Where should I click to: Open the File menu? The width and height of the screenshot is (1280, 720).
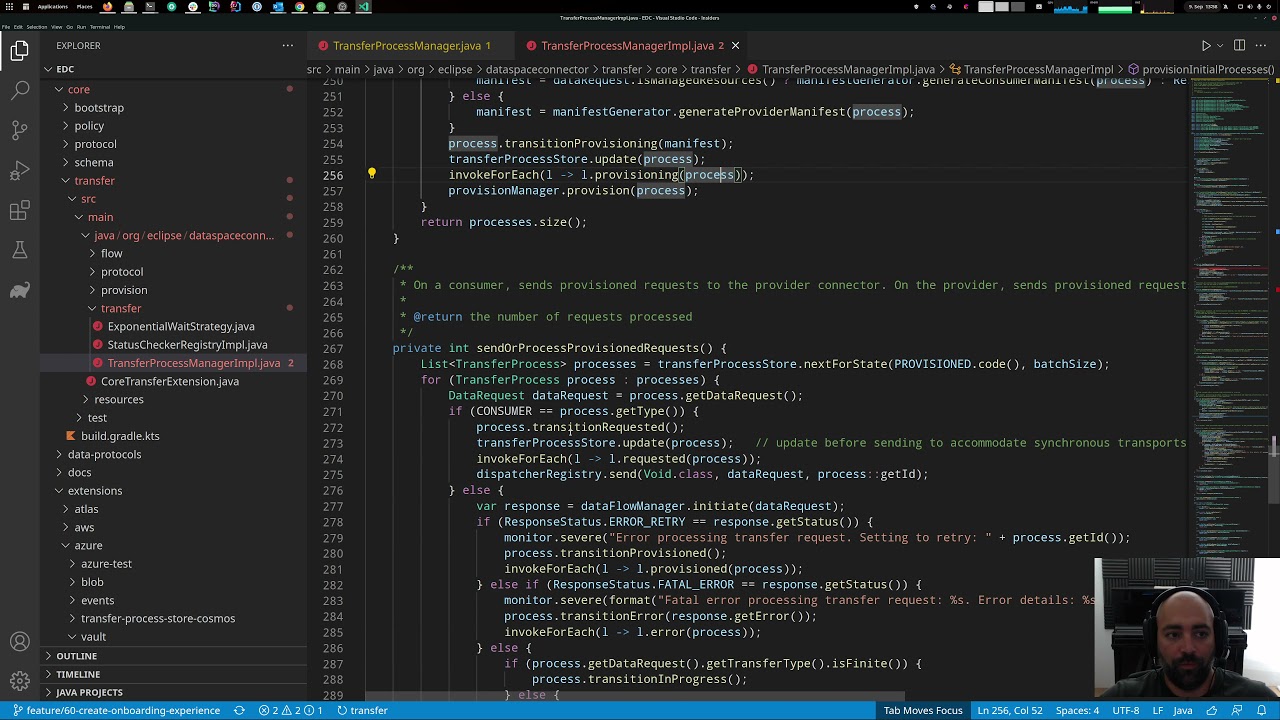[x=6, y=27]
